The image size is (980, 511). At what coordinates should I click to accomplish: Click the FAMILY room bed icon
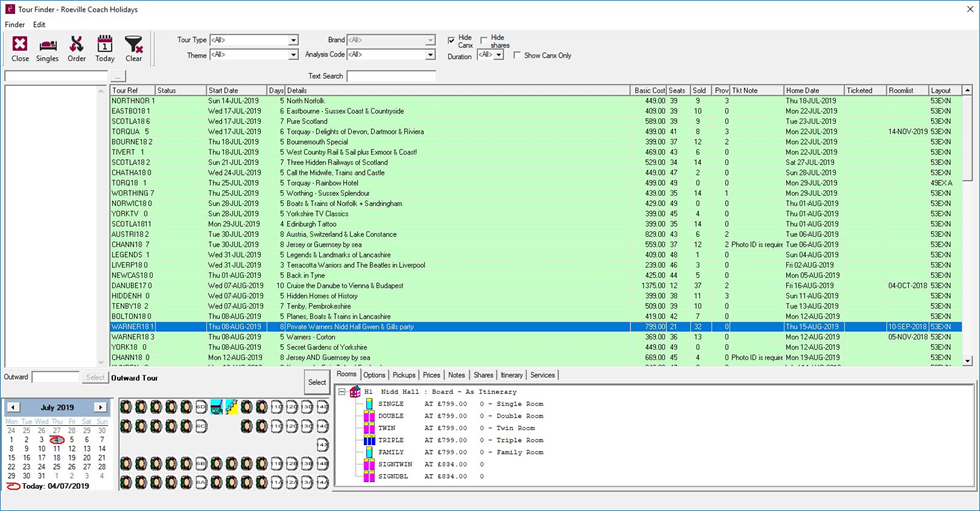point(369,452)
